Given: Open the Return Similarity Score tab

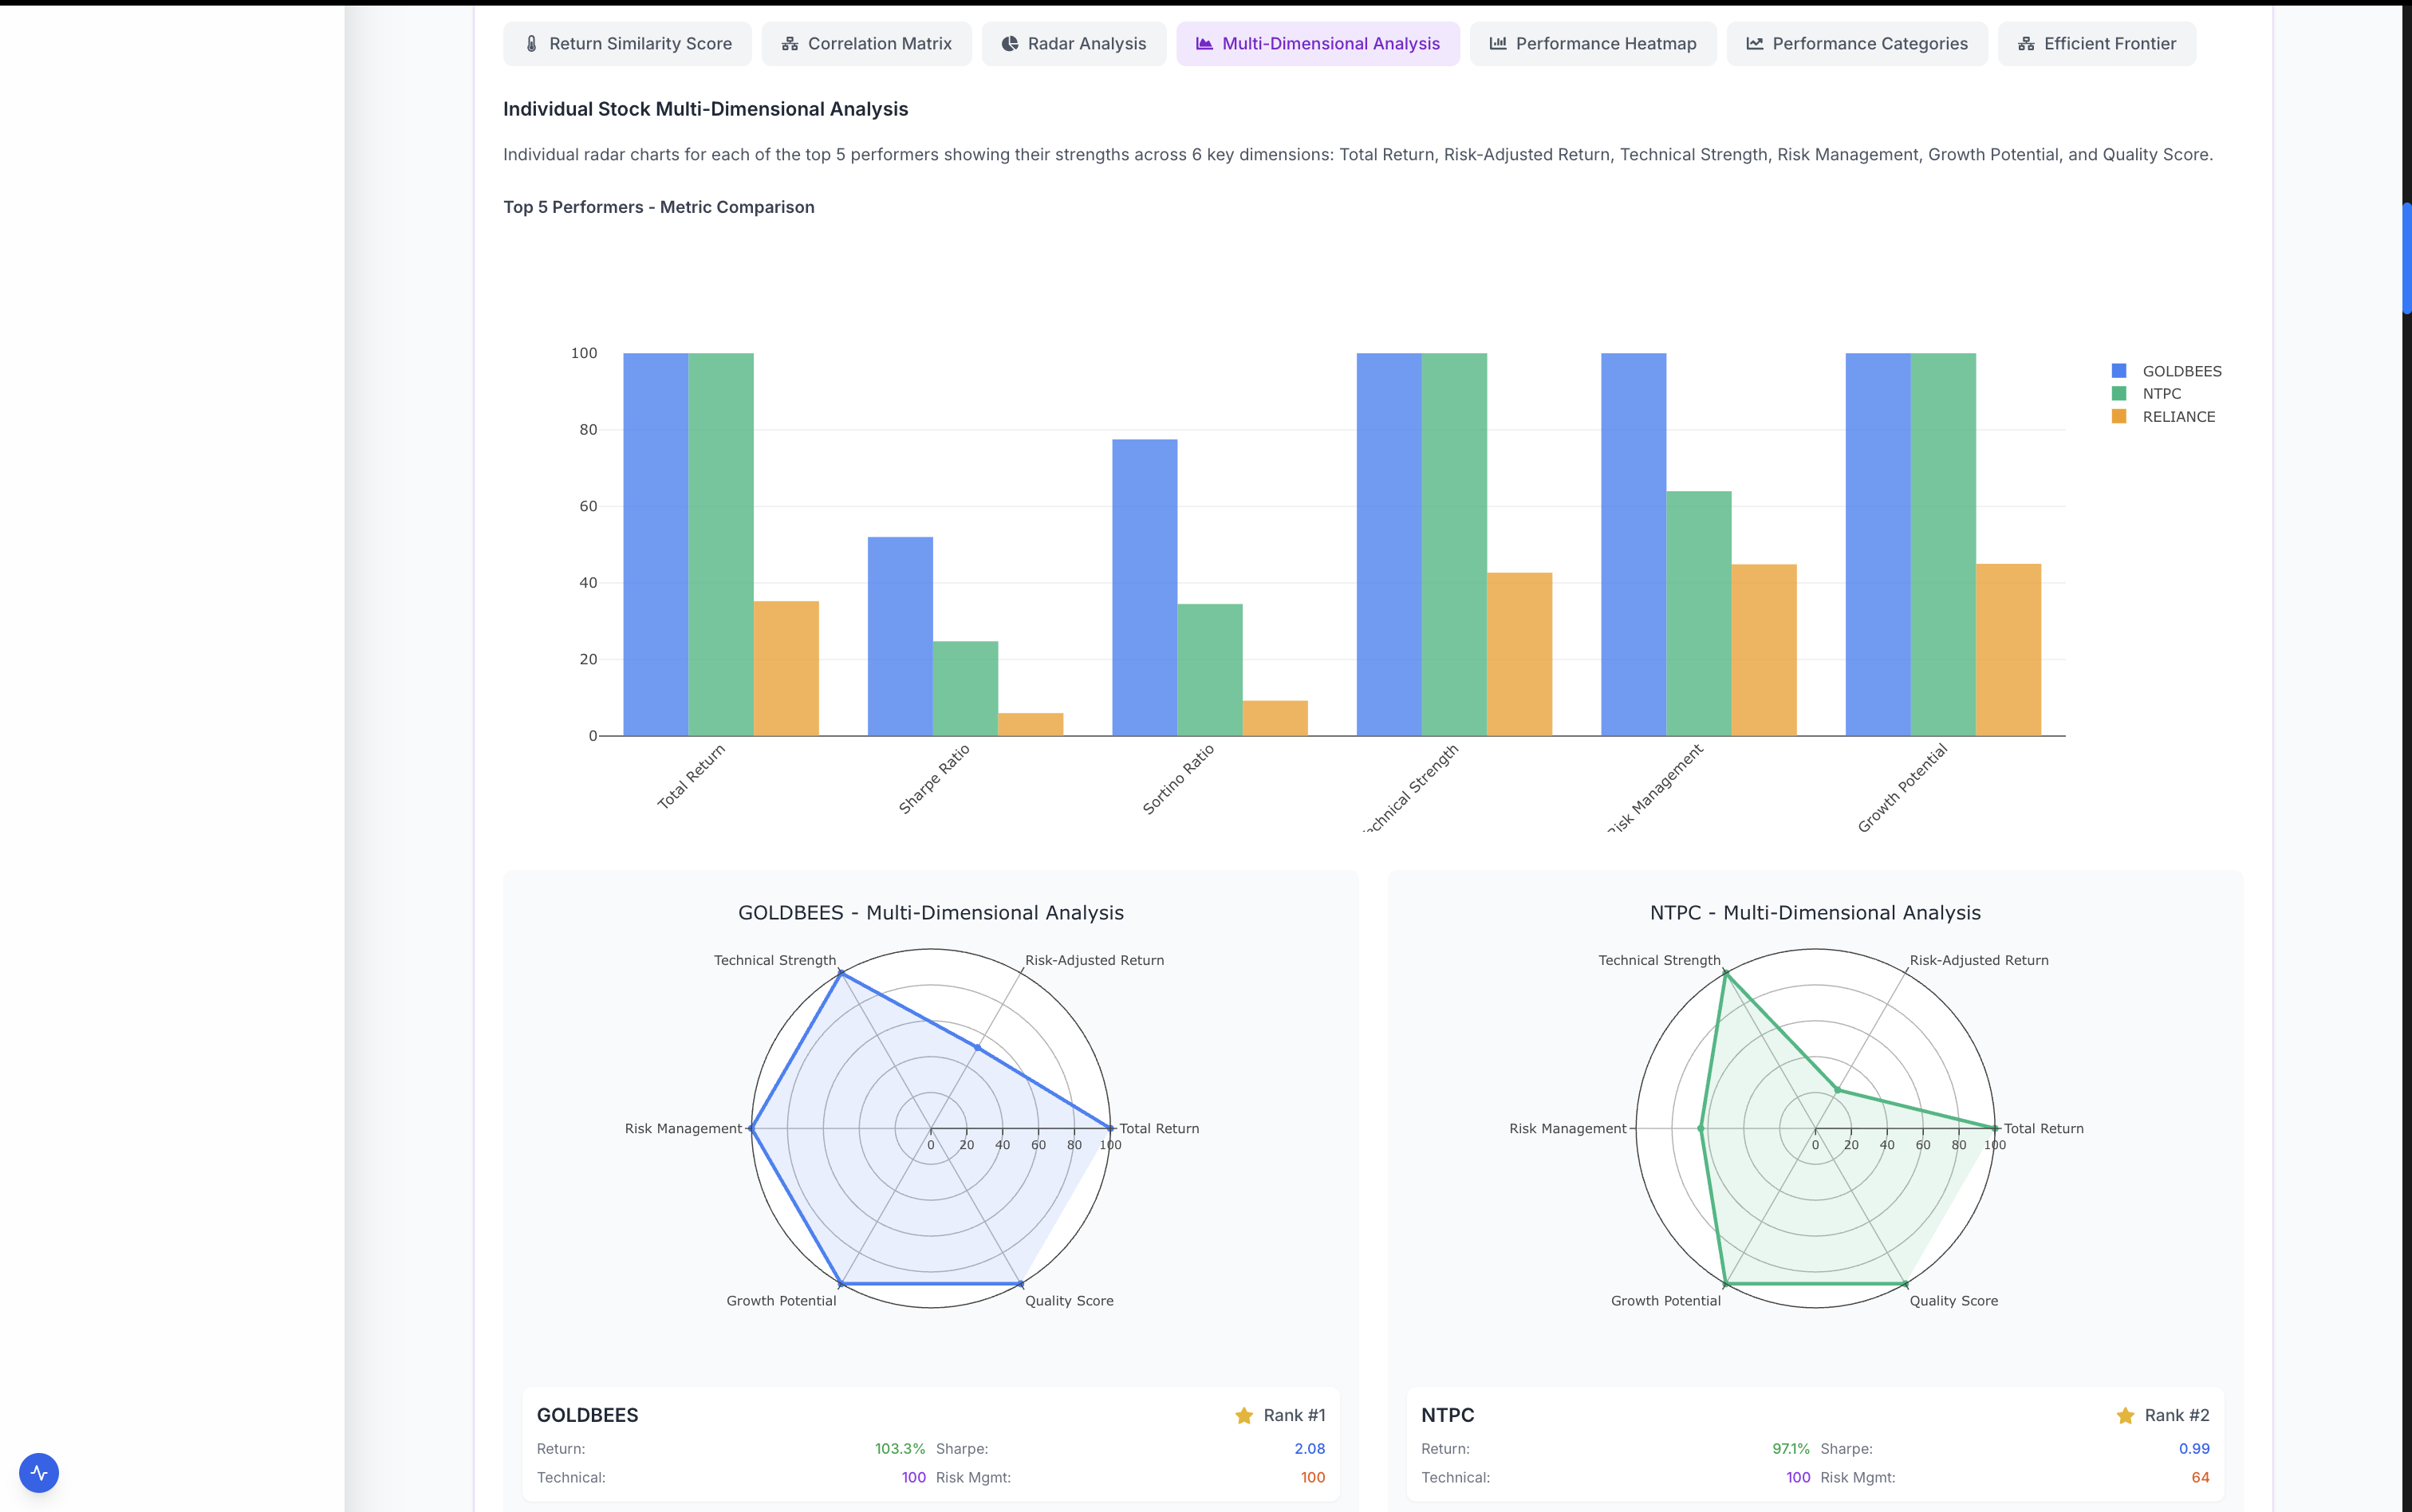Looking at the screenshot, I should point(627,44).
